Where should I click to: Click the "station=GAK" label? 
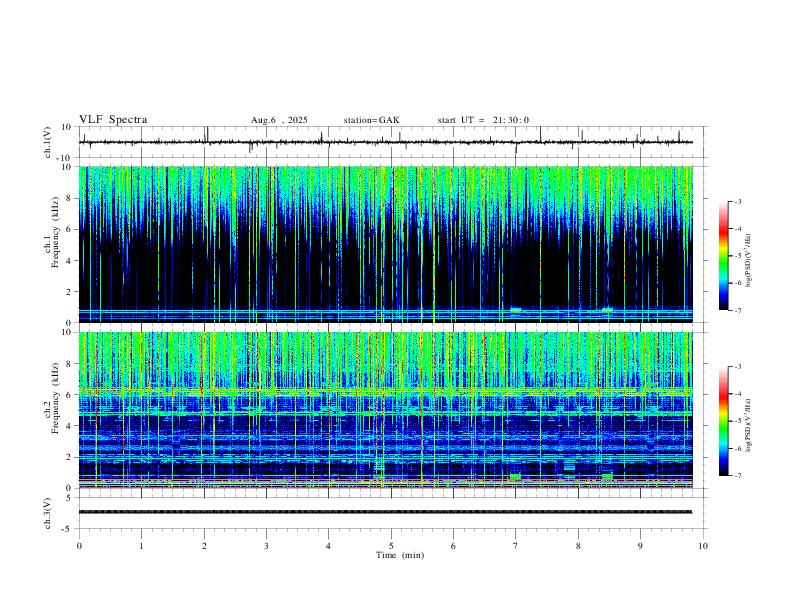372,120
